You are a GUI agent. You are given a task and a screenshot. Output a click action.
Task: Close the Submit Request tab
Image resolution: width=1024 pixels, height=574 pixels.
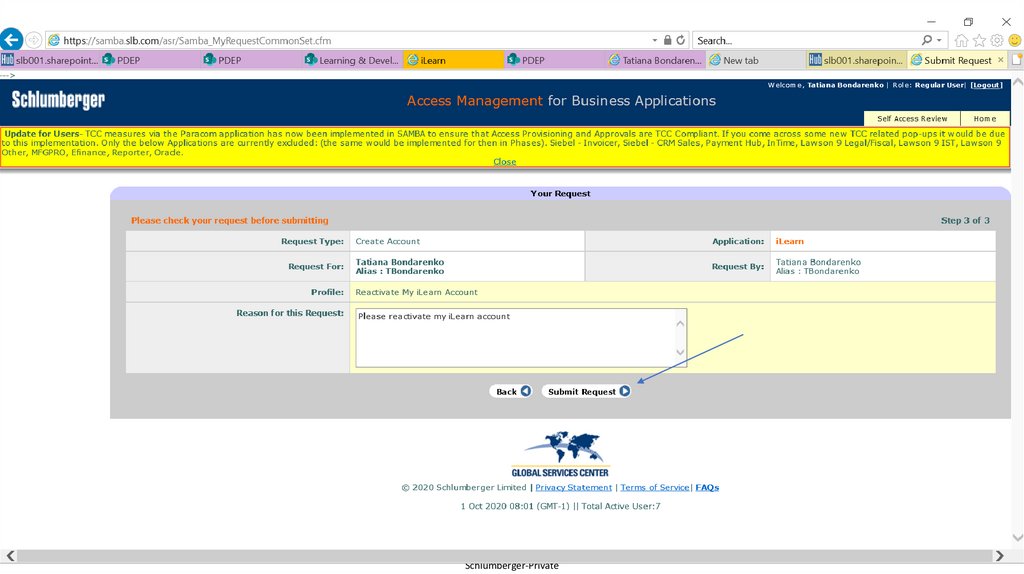coord(1000,59)
